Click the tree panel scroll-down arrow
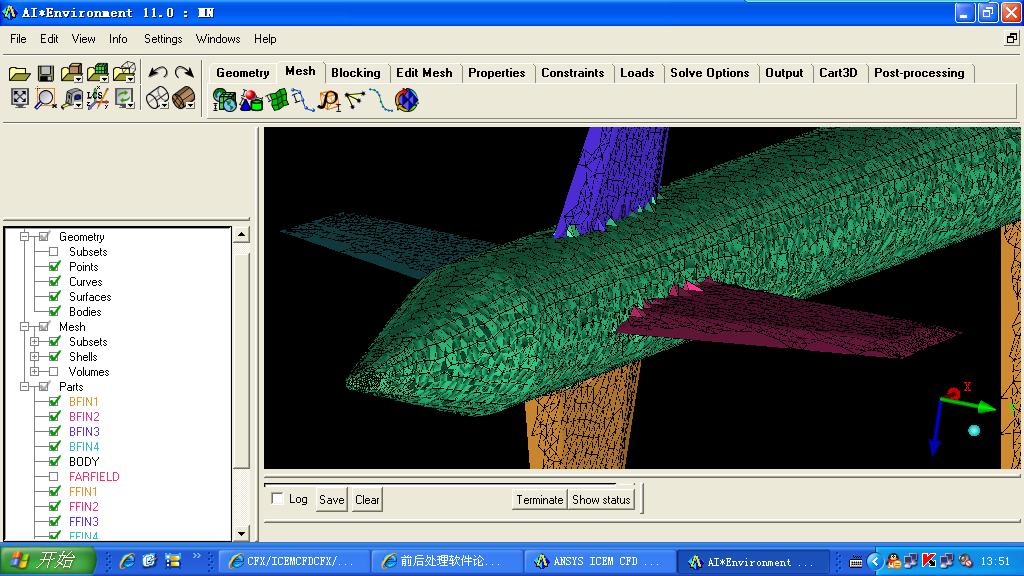 click(x=241, y=534)
